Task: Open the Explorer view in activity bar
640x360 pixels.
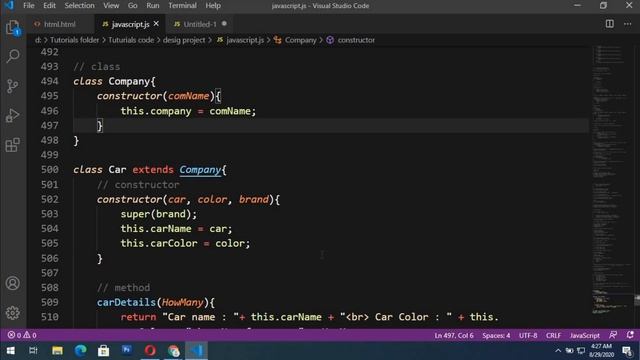Action: pos(13,27)
